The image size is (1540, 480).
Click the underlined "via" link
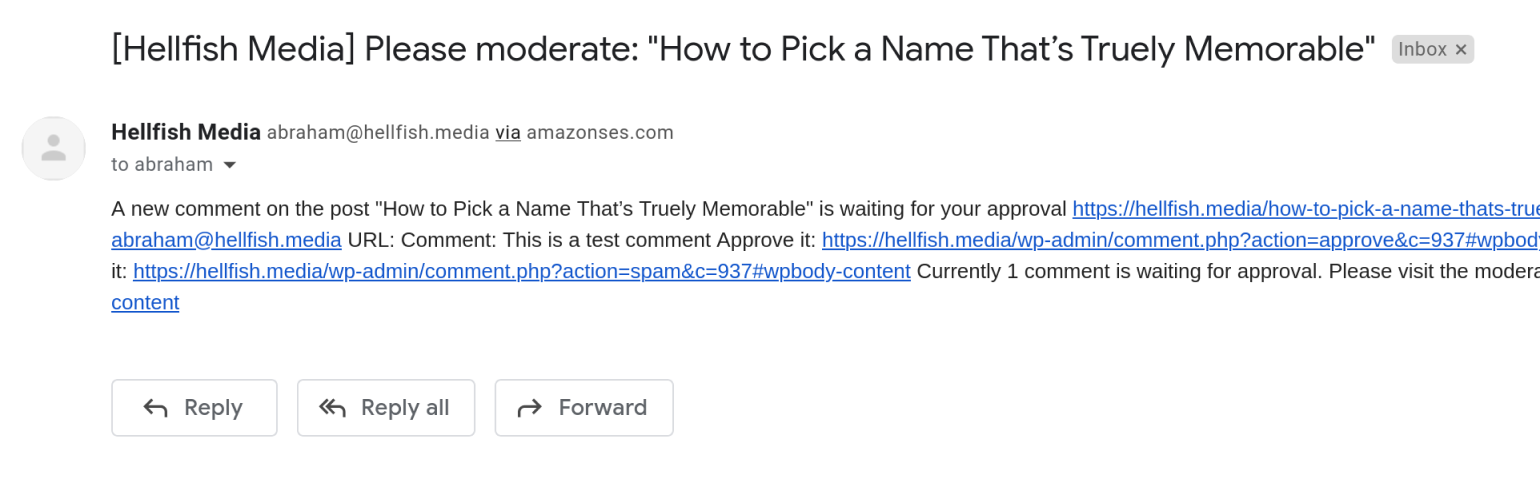508,132
